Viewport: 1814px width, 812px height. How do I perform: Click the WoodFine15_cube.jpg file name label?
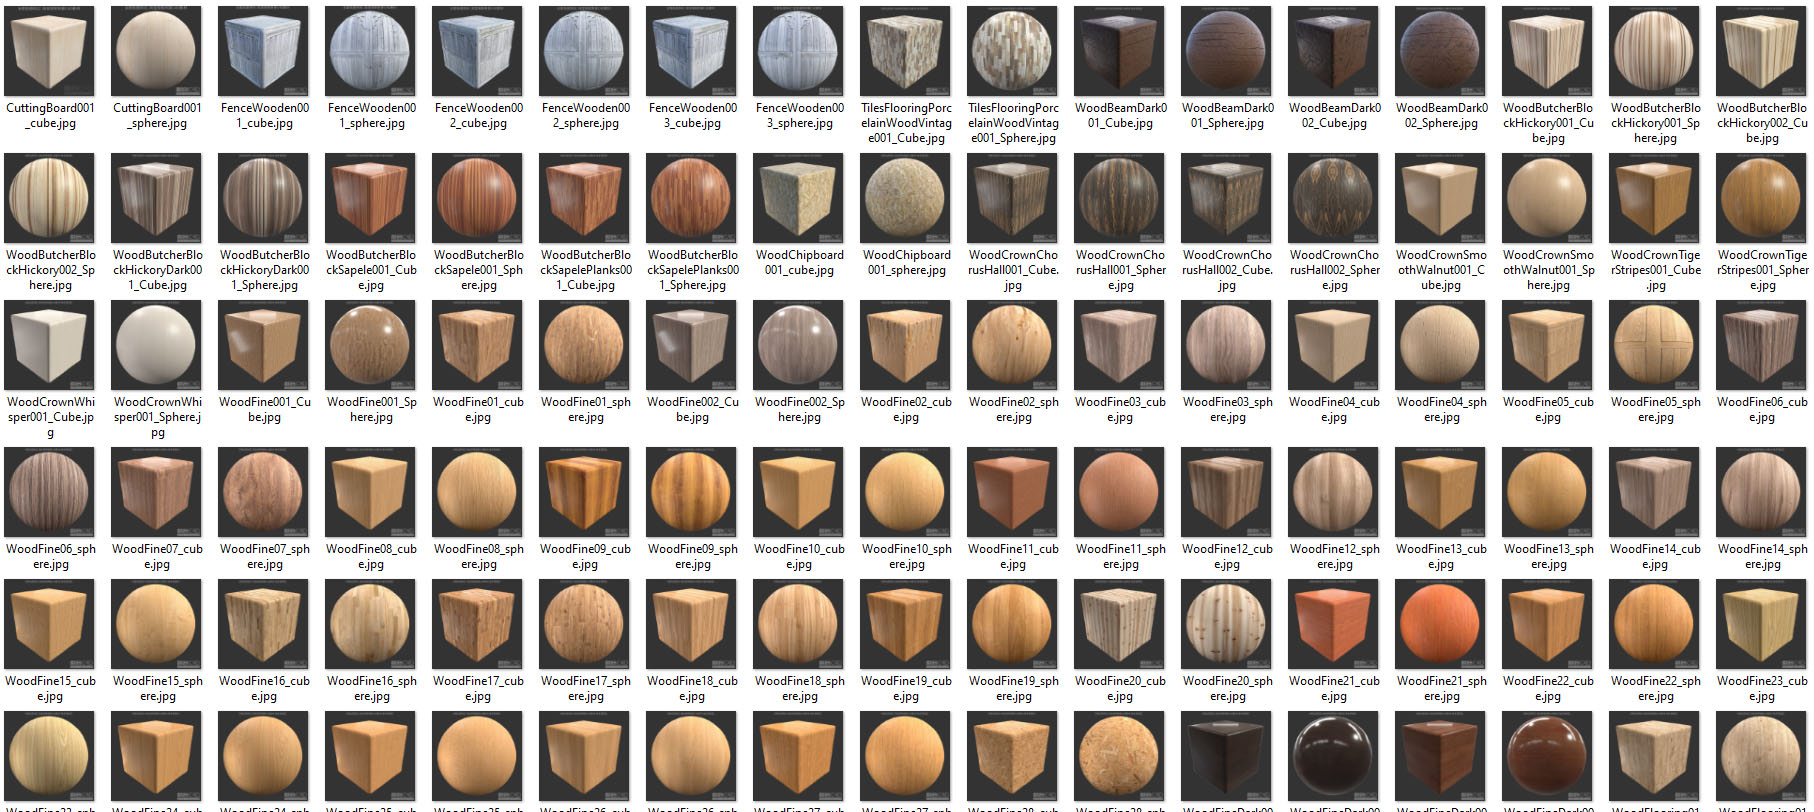50,688
